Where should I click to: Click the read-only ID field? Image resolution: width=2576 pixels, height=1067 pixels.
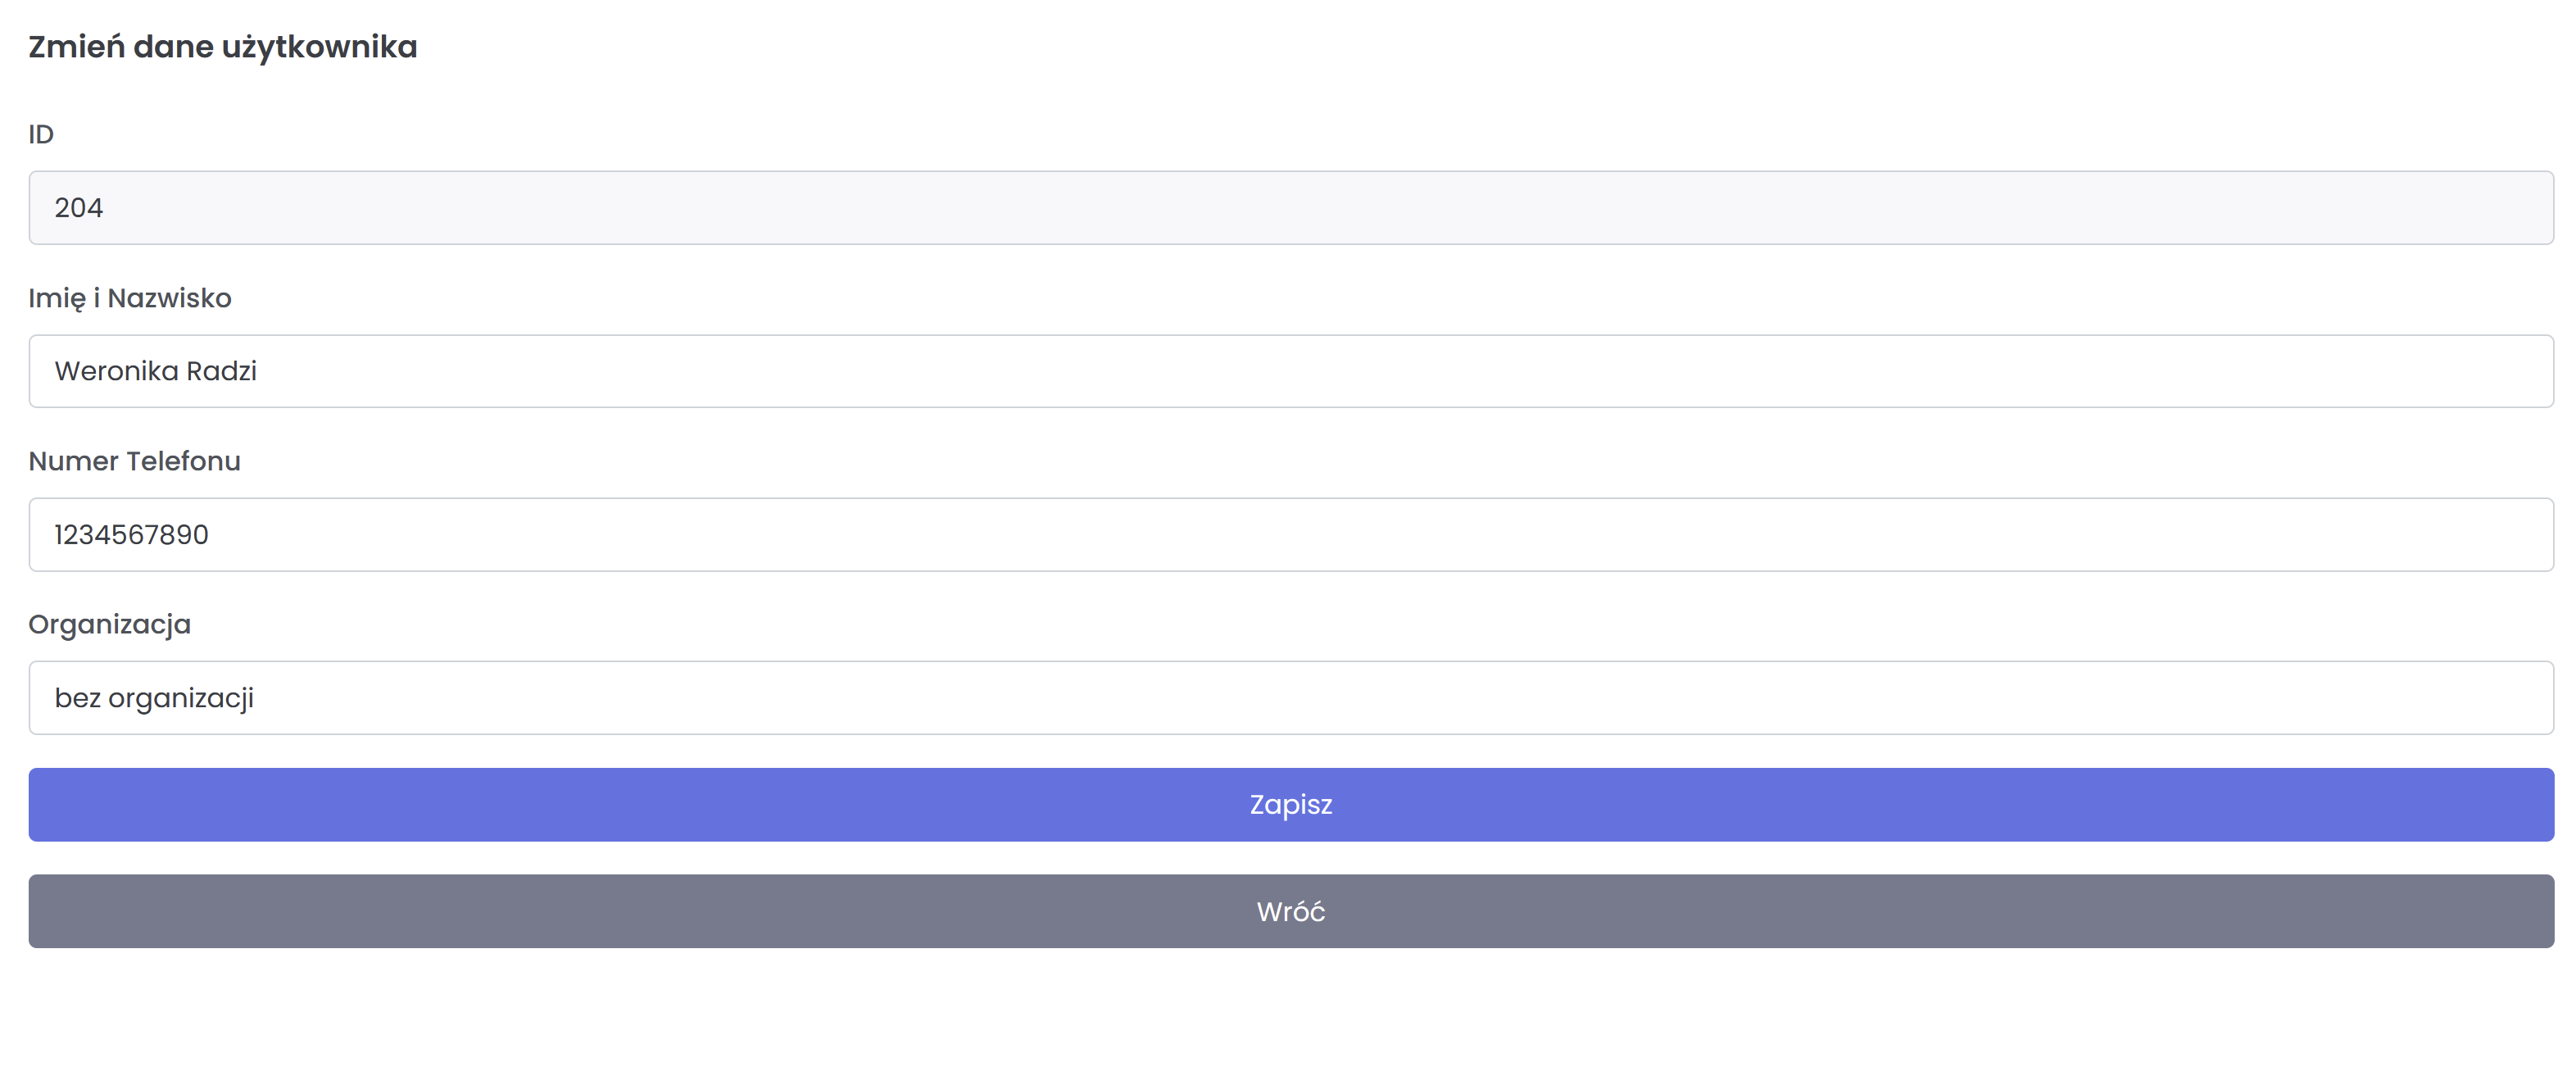[1290, 208]
